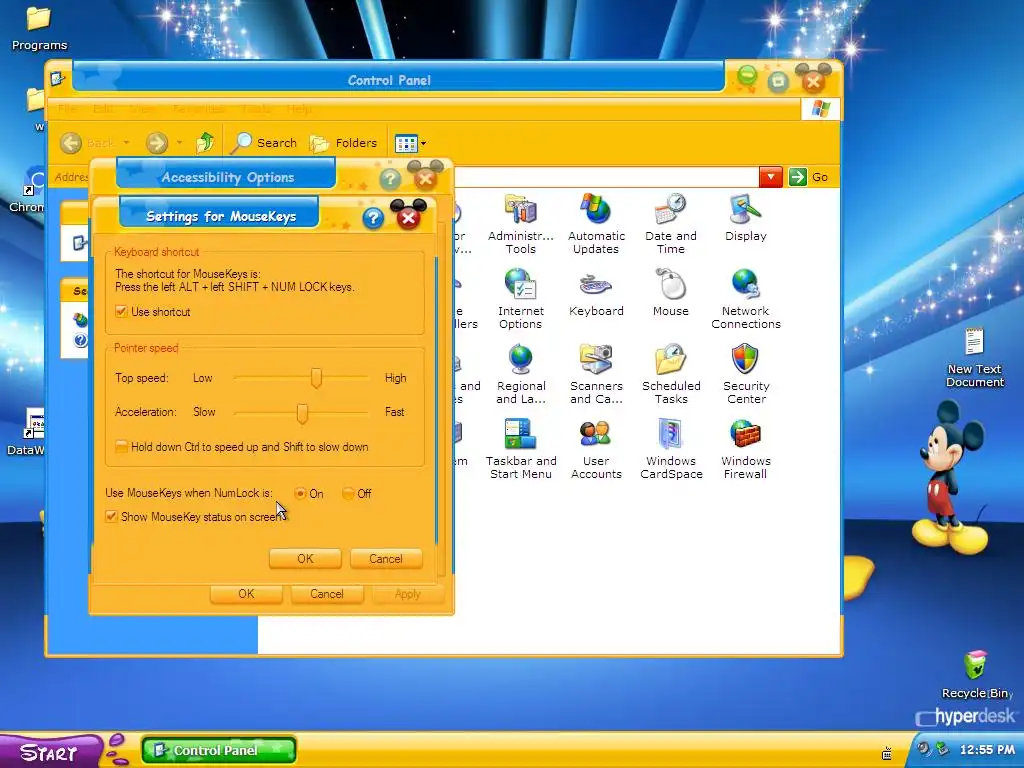This screenshot has height=768, width=1024.
Task: Click the Forward button dropdown arrow
Action: click(x=179, y=142)
